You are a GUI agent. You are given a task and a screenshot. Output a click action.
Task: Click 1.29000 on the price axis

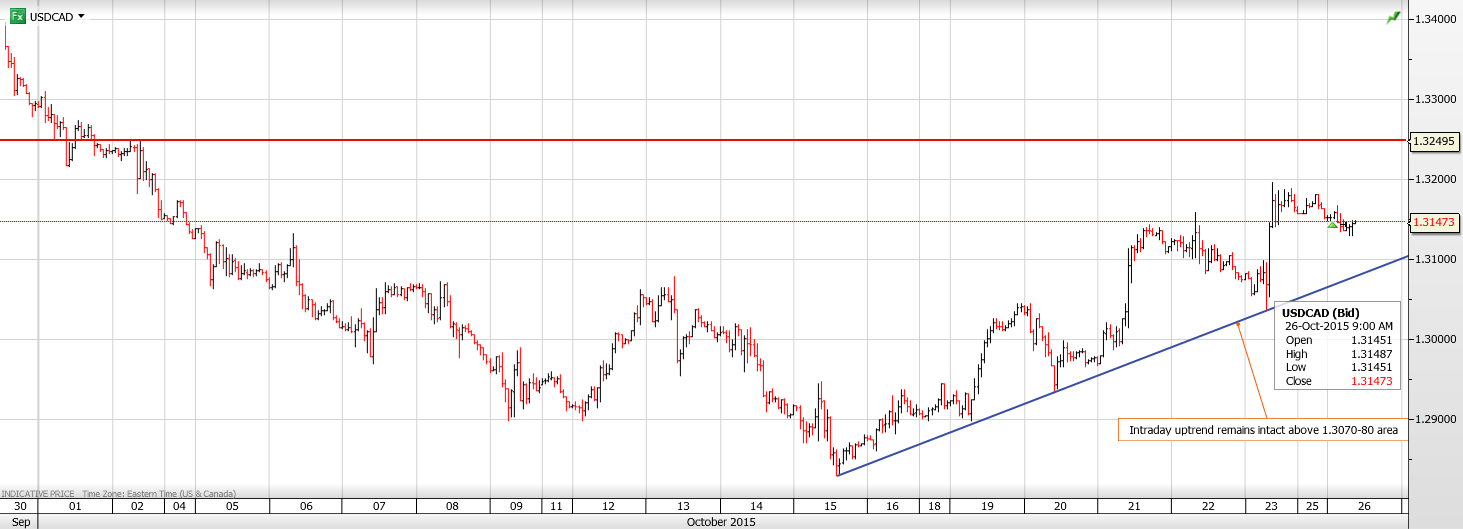coord(1432,419)
